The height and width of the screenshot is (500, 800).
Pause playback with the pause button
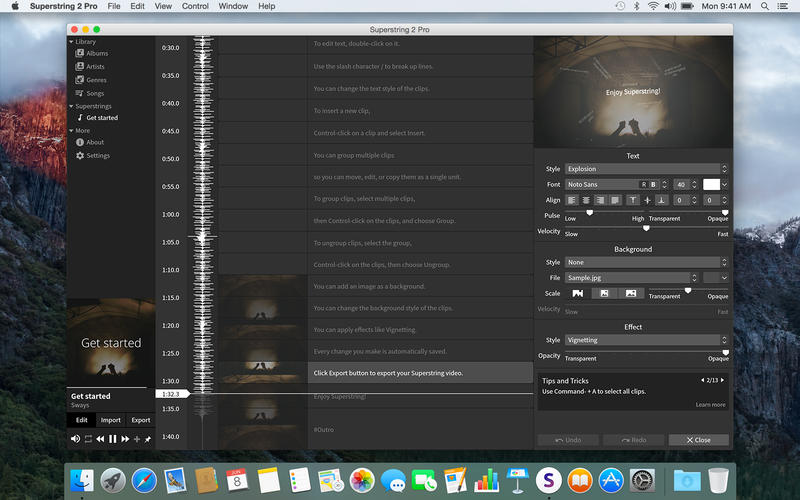(x=113, y=439)
